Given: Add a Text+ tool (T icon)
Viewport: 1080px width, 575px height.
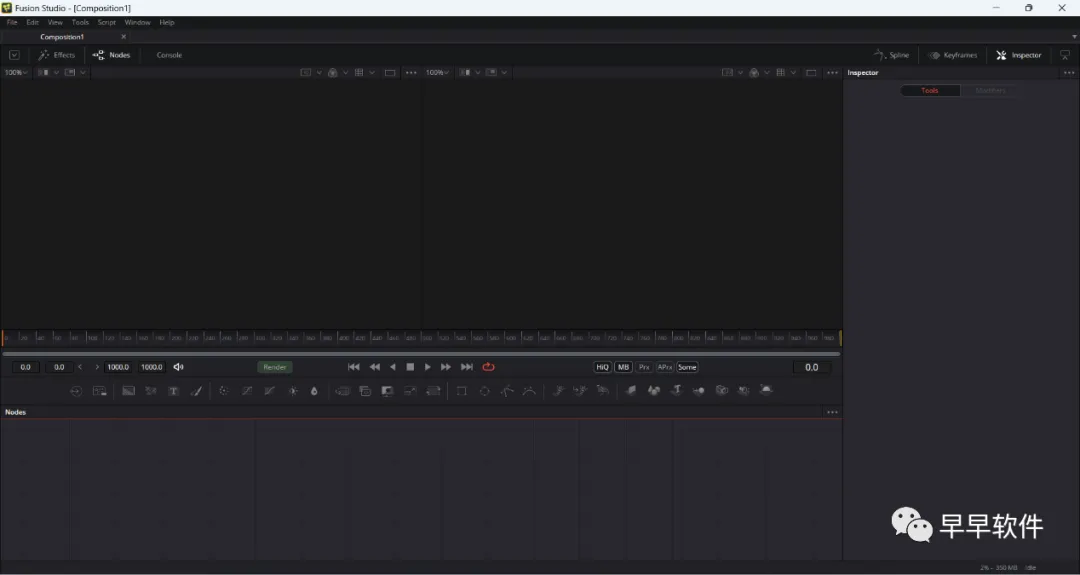Looking at the screenshot, I should click(x=174, y=390).
